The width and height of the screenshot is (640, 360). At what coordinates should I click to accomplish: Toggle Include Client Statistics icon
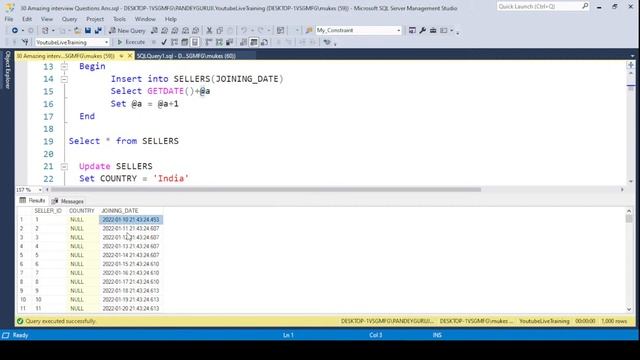229,42
